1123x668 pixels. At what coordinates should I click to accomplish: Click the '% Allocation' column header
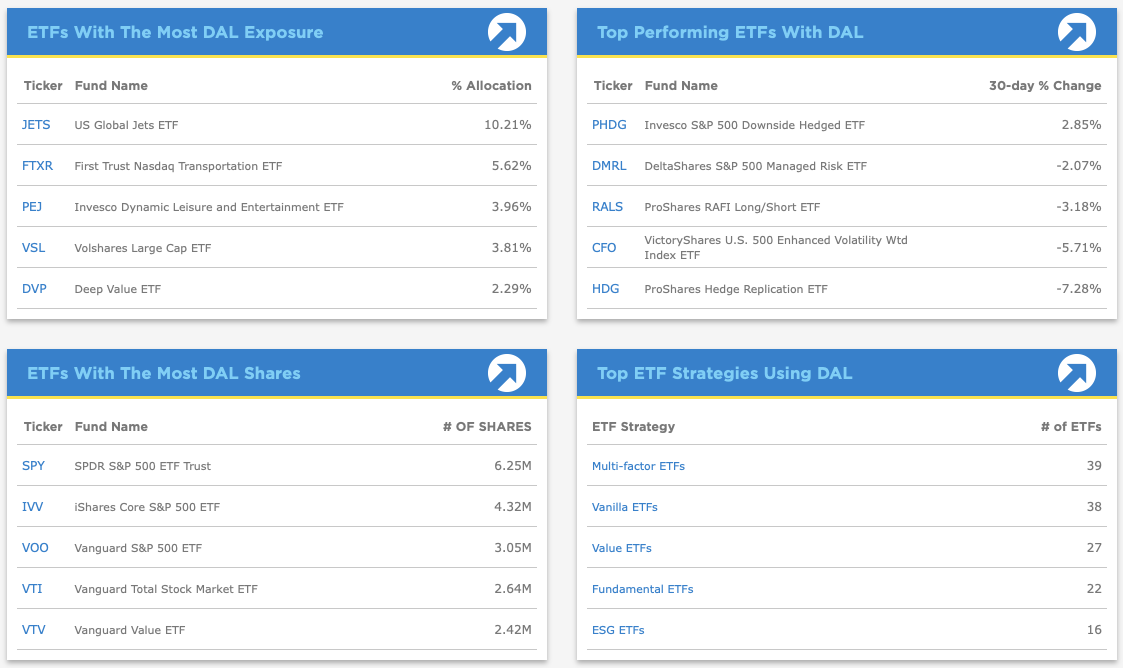[x=491, y=85]
